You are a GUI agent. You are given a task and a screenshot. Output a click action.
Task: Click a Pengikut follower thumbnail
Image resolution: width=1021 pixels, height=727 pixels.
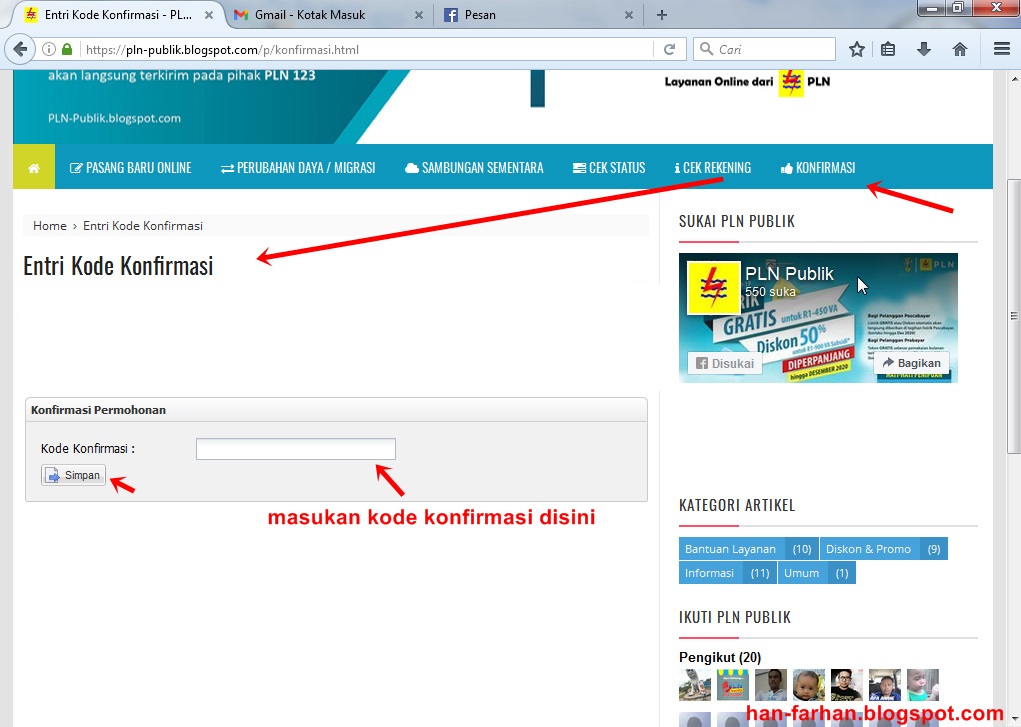pos(694,684)
